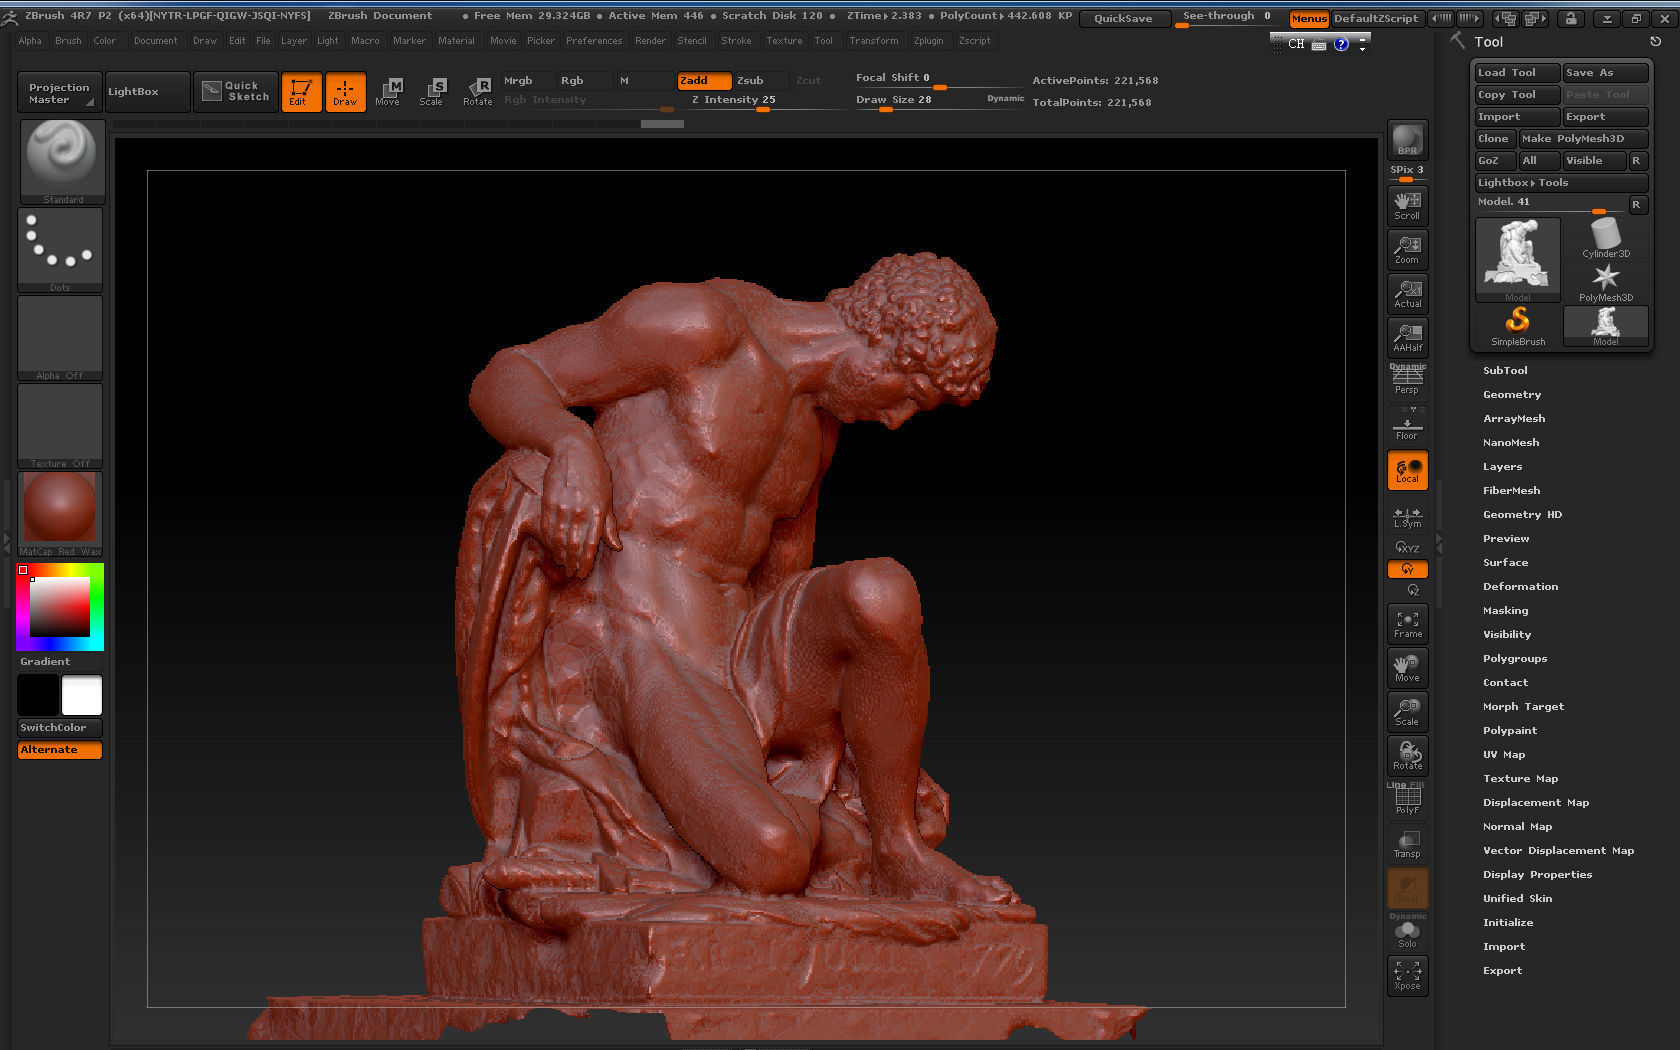
Task: Toggle Persp perspective view
Action: 1407,381
